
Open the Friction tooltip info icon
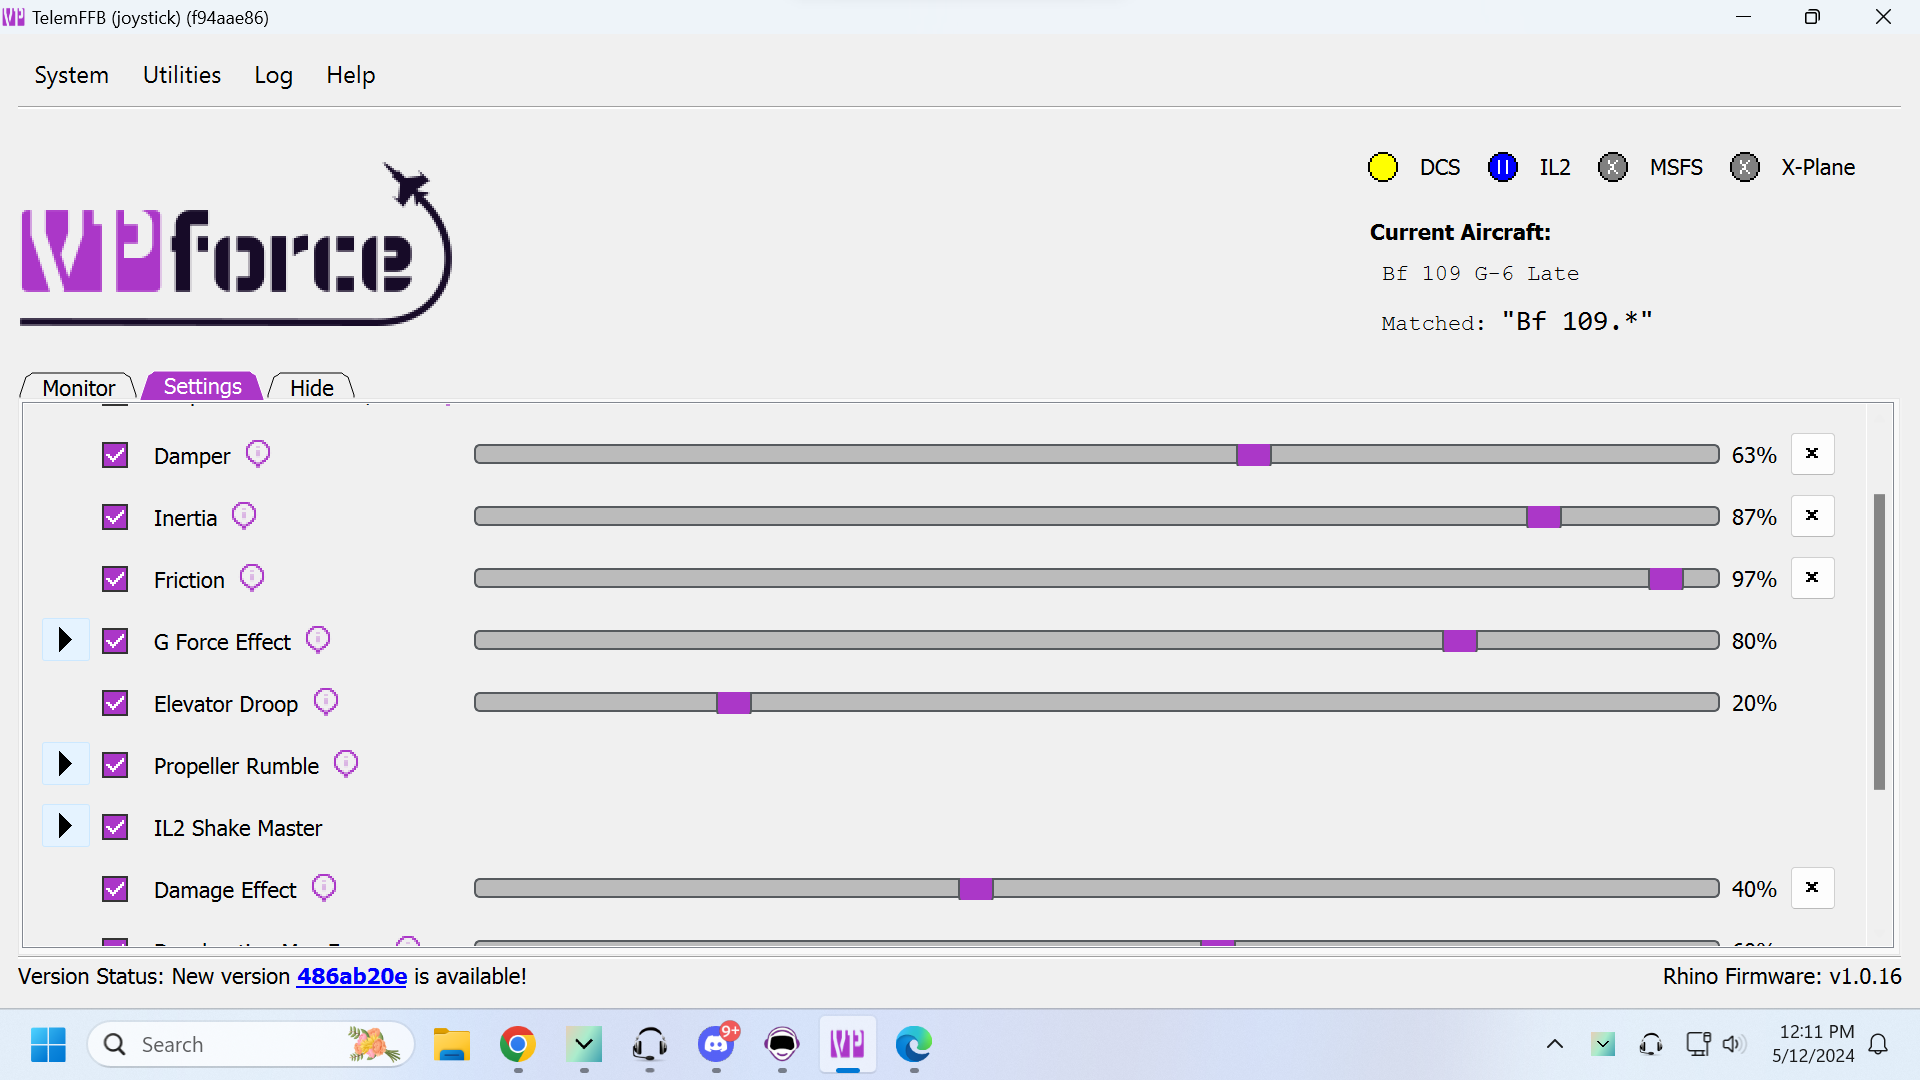252,578
